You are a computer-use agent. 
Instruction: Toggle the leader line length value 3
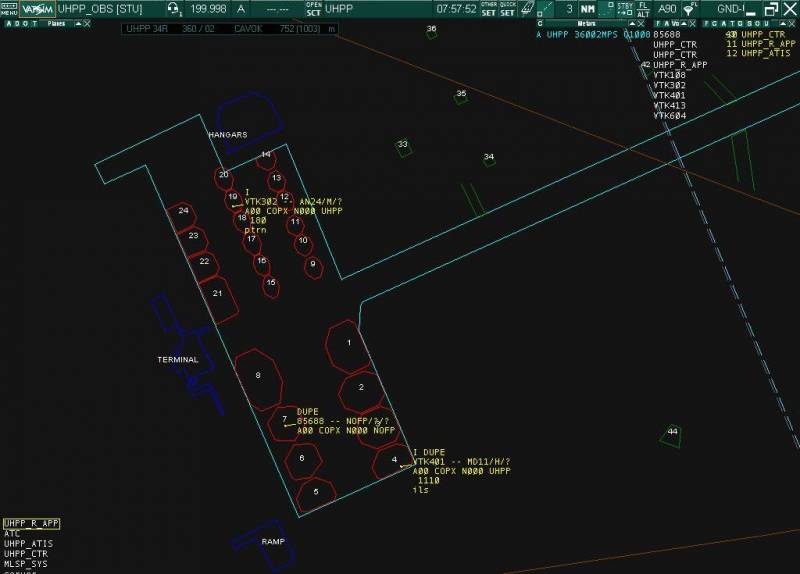569,9
